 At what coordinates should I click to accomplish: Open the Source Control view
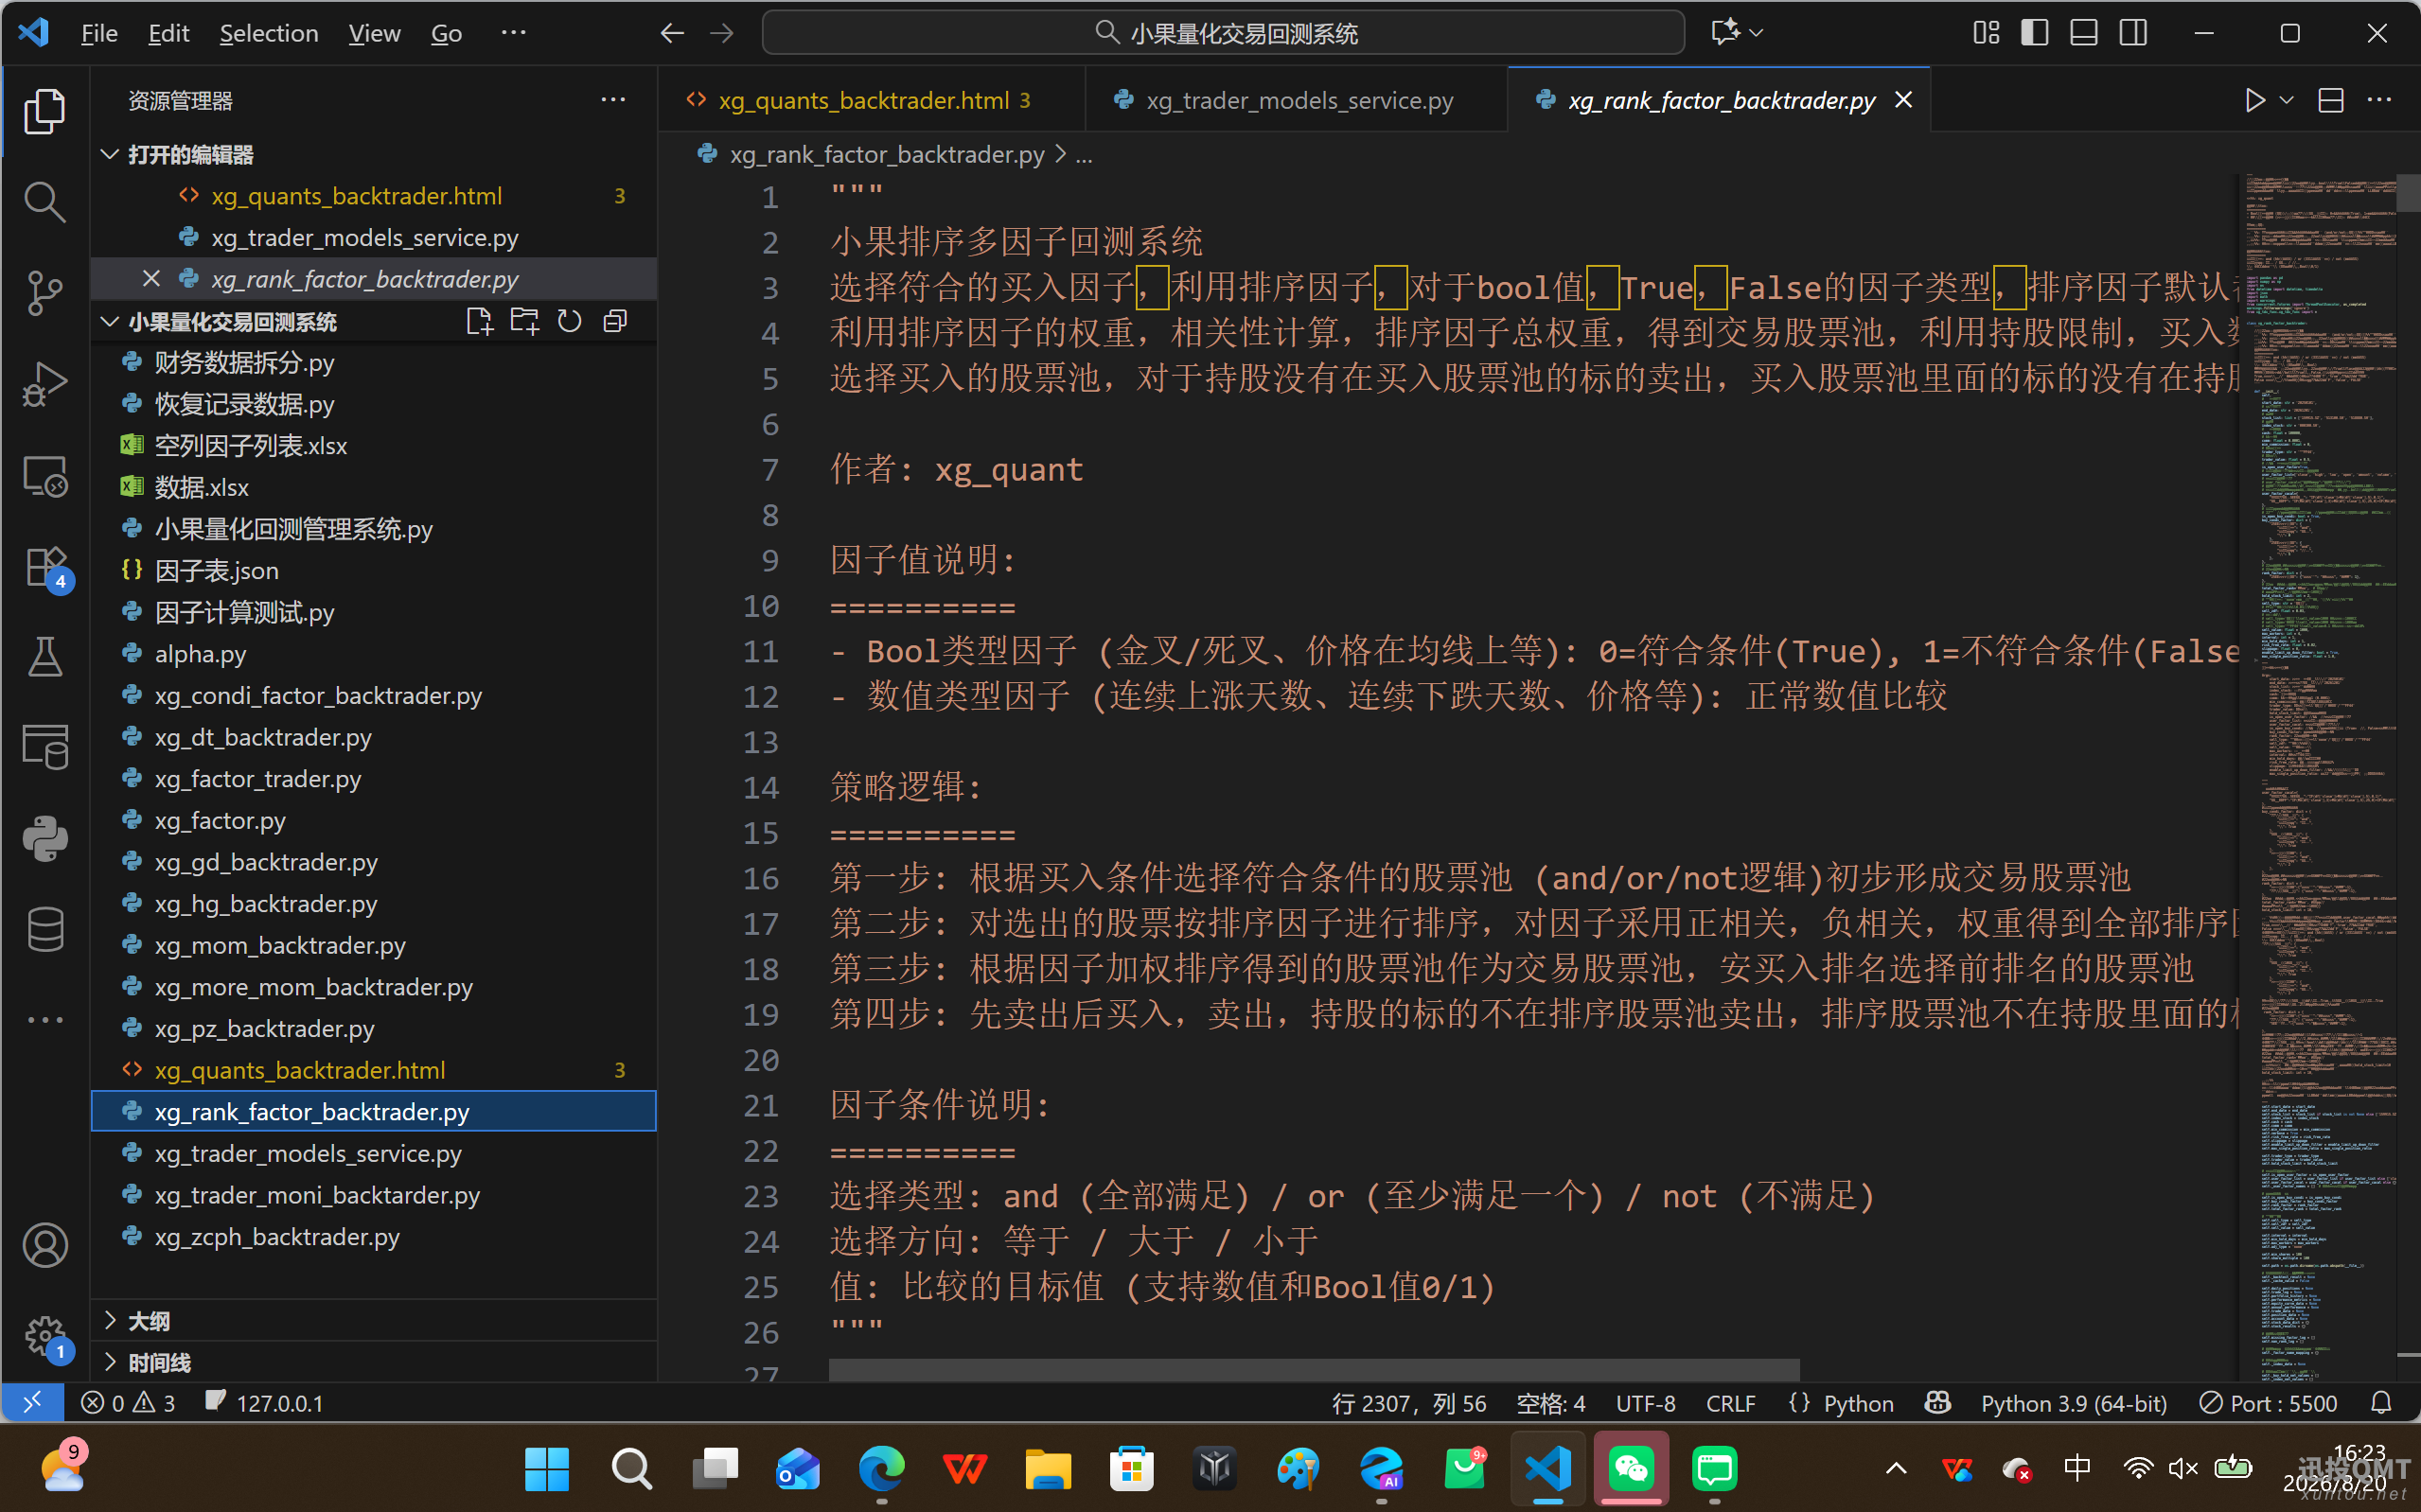tap(45, 293)
